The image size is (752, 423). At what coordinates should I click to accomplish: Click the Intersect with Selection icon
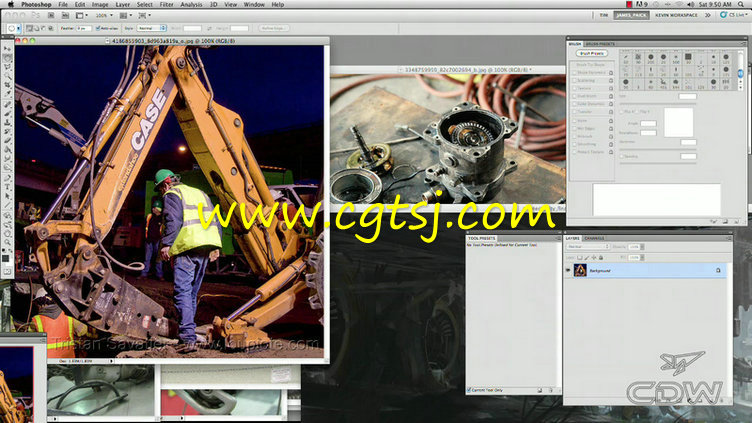[x=51, y=28]
